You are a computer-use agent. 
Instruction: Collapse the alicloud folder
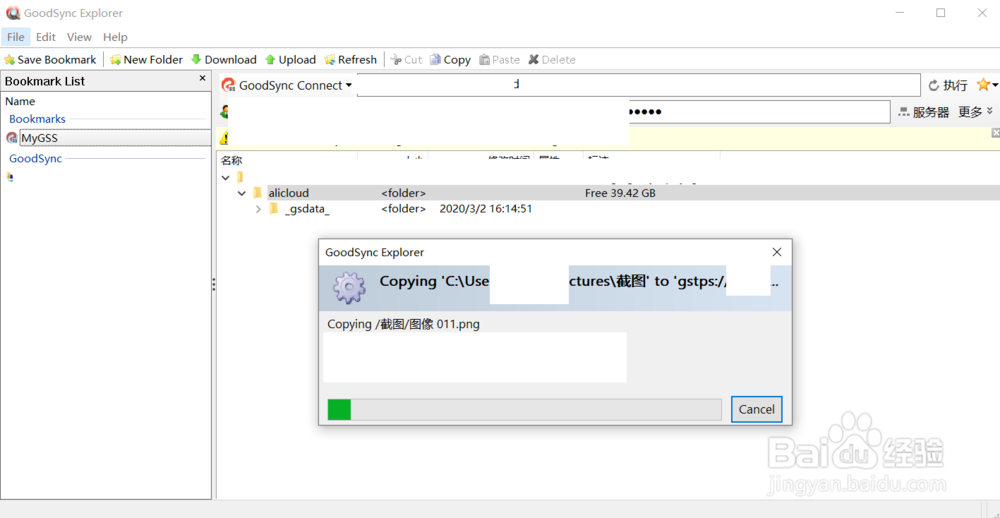point(241,193)
